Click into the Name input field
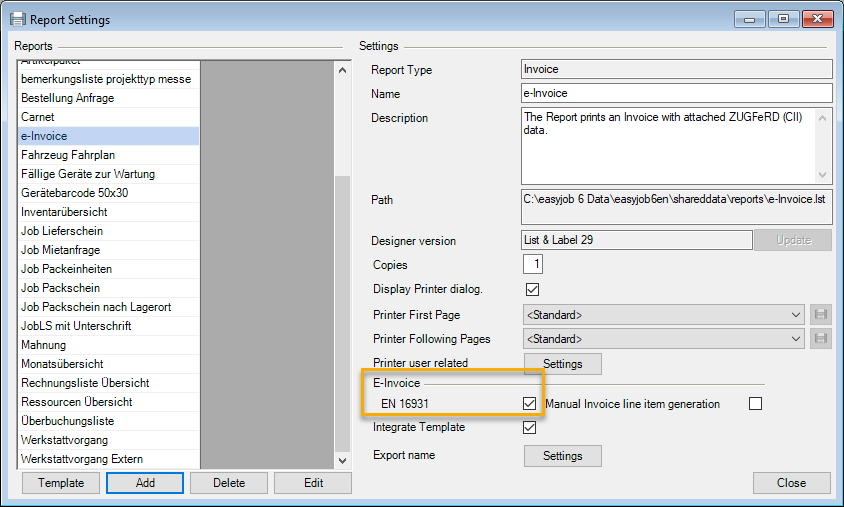Viewport: 844px width, 507px height. [x=676, y=94]
